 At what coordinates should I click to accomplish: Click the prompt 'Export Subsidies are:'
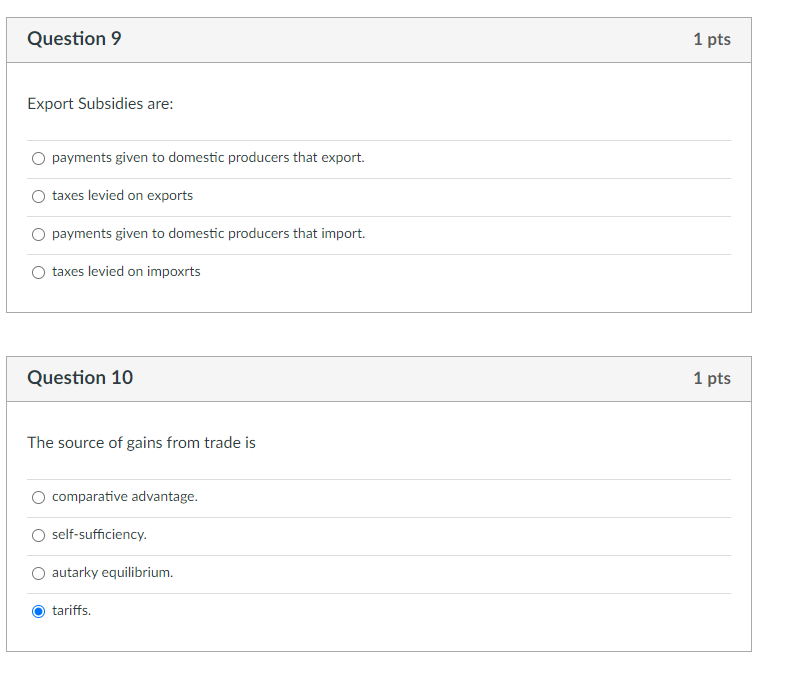(x=100, y=104)
